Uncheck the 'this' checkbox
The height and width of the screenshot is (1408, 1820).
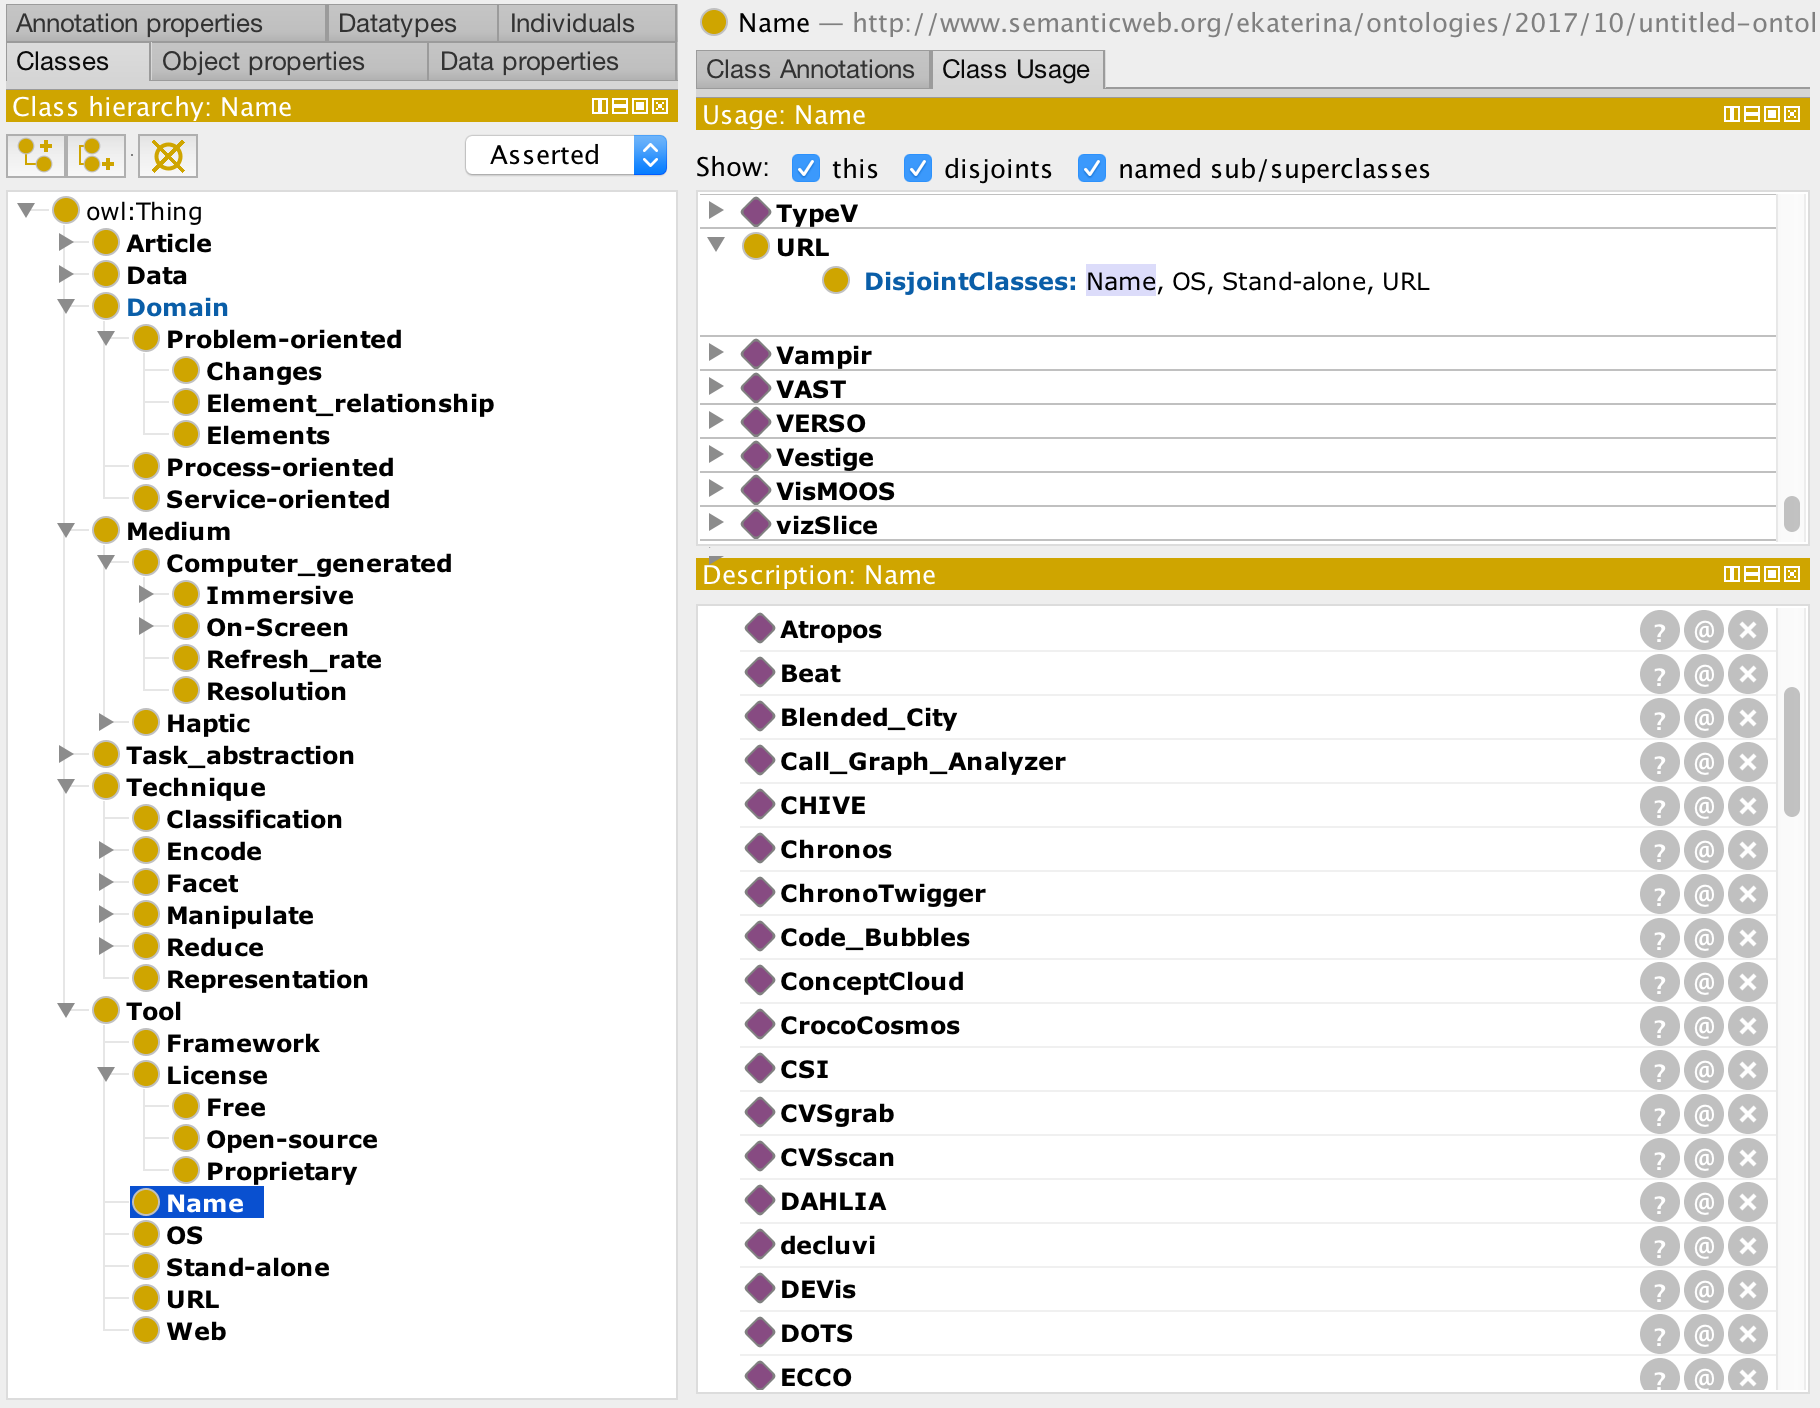[x=806, y=169]
